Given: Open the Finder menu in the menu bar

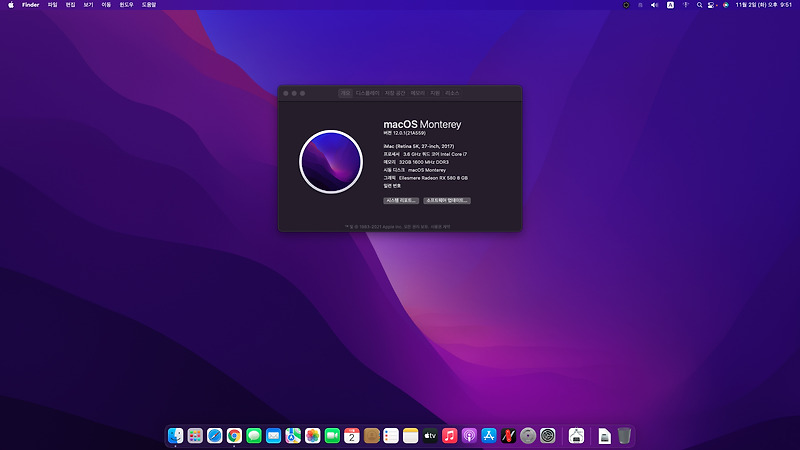Looking at the screenshot, I should coord(31,5).
